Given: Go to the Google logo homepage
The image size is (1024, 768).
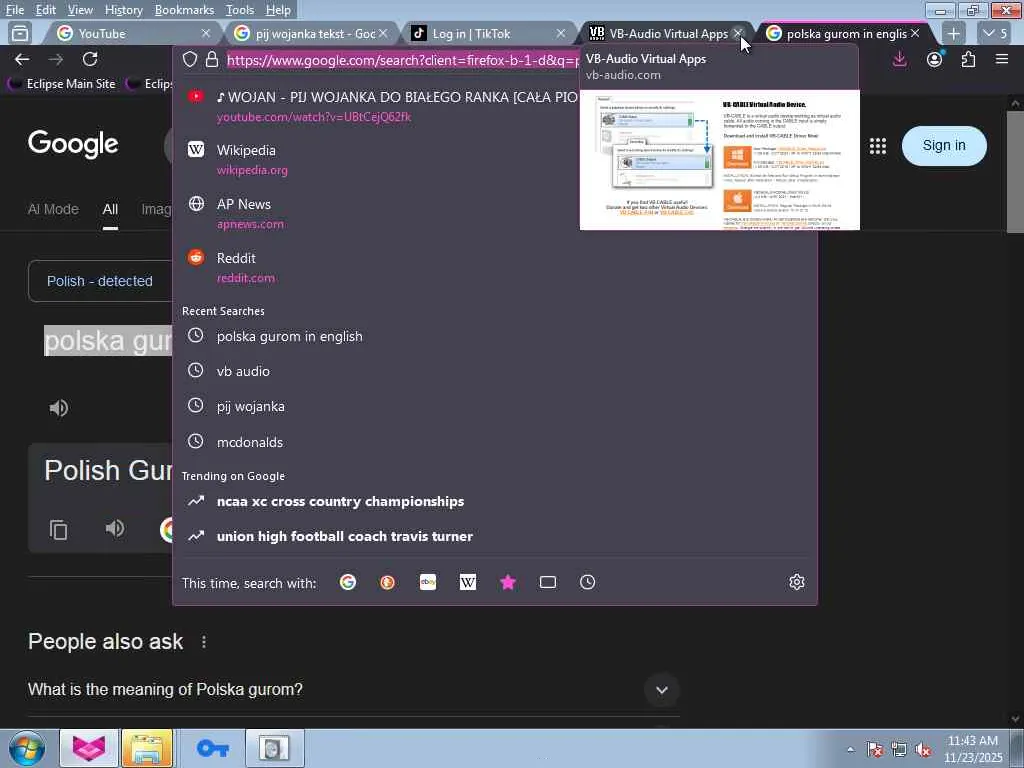Looking at the screenshot, I should pyautogui.click(x=73, y=144).
